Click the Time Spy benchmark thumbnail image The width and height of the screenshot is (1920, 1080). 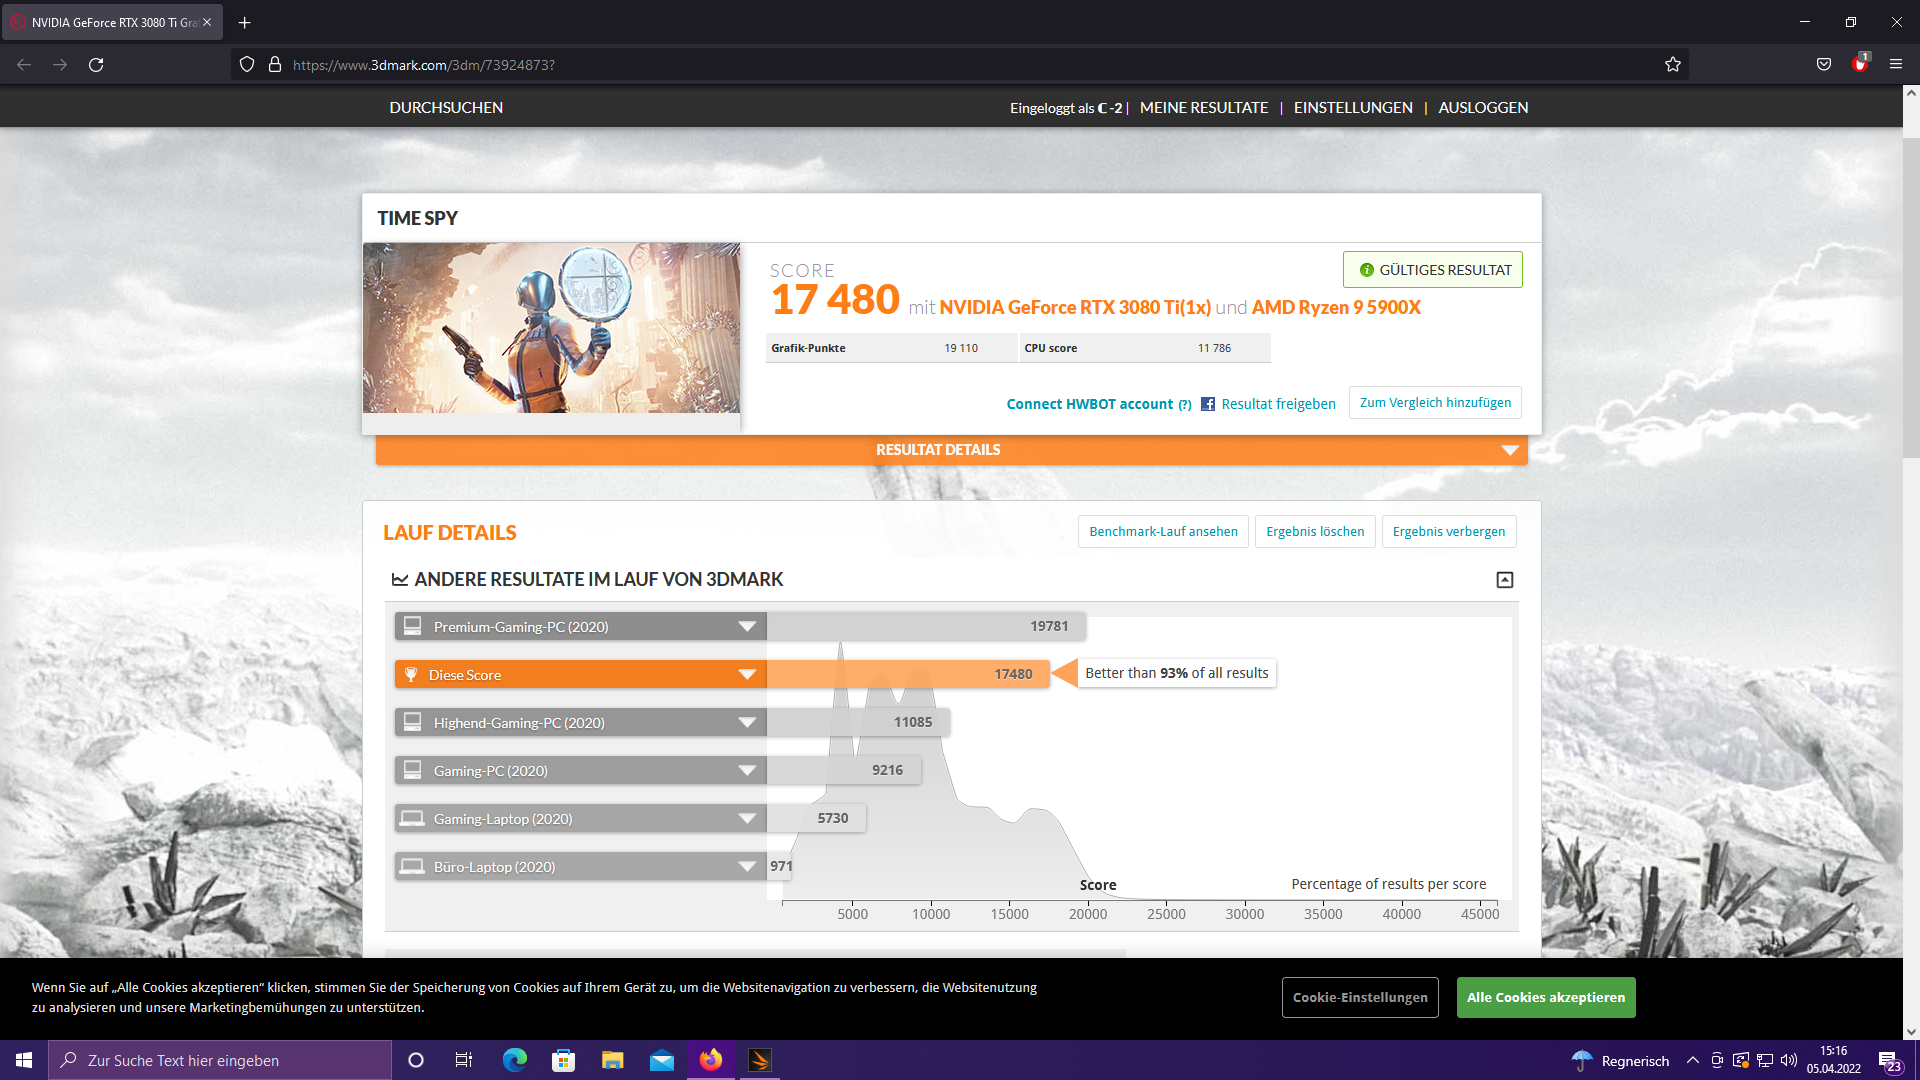pos(551,328)
